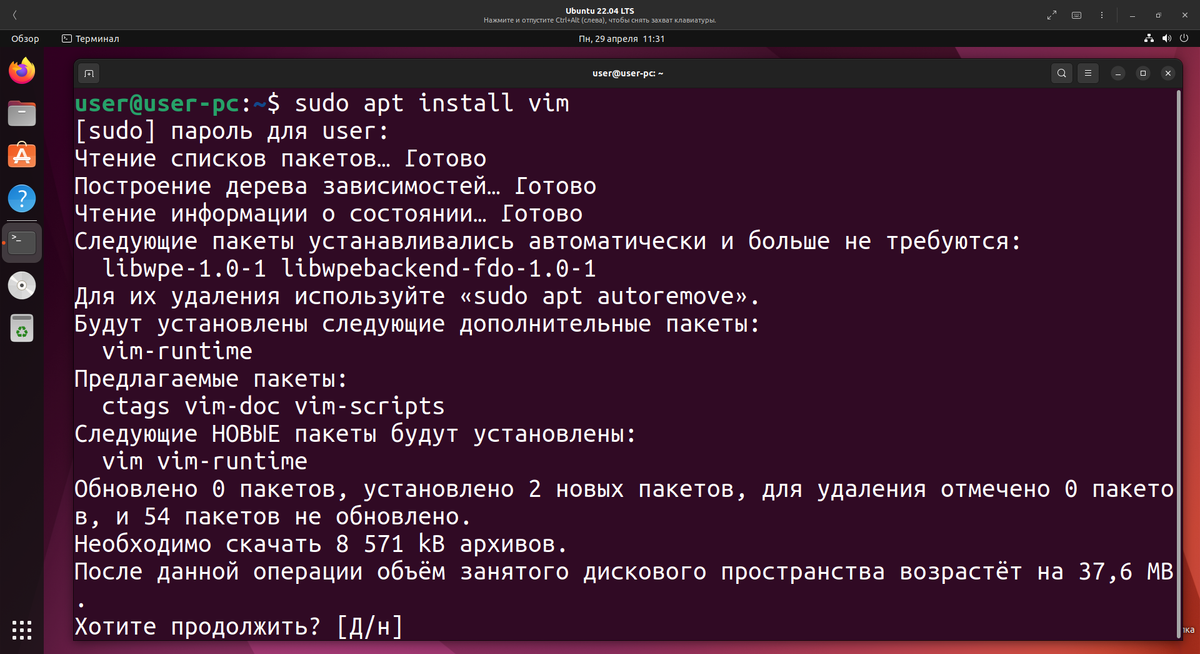Viewport: 1200px width, 654px height.
Task: Click the Ubuntu 22.04 LTS VM title
Action: [x=600, y=9]
